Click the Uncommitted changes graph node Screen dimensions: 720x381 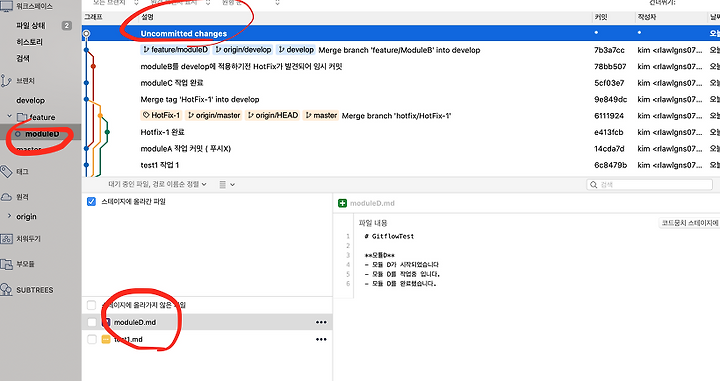click(x=86, y=34)
